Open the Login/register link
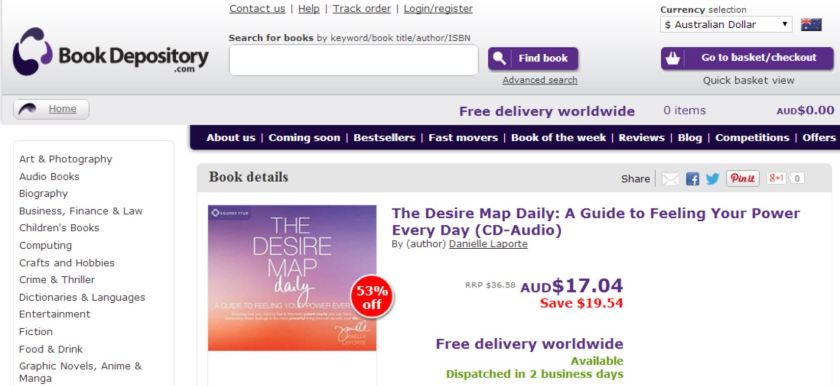The image size is (840, 386). 438,9
